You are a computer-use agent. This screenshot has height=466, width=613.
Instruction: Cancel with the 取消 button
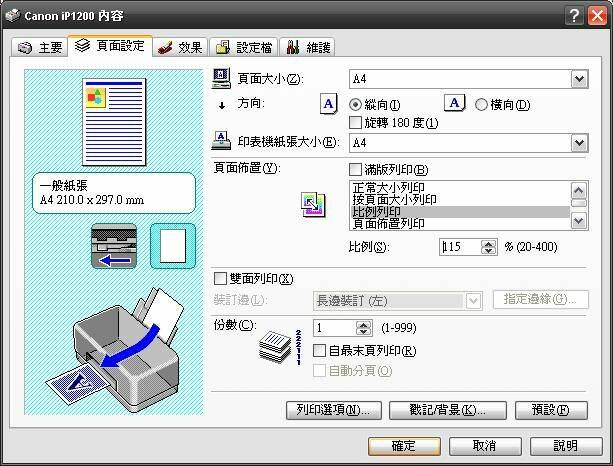click(485, 446)
